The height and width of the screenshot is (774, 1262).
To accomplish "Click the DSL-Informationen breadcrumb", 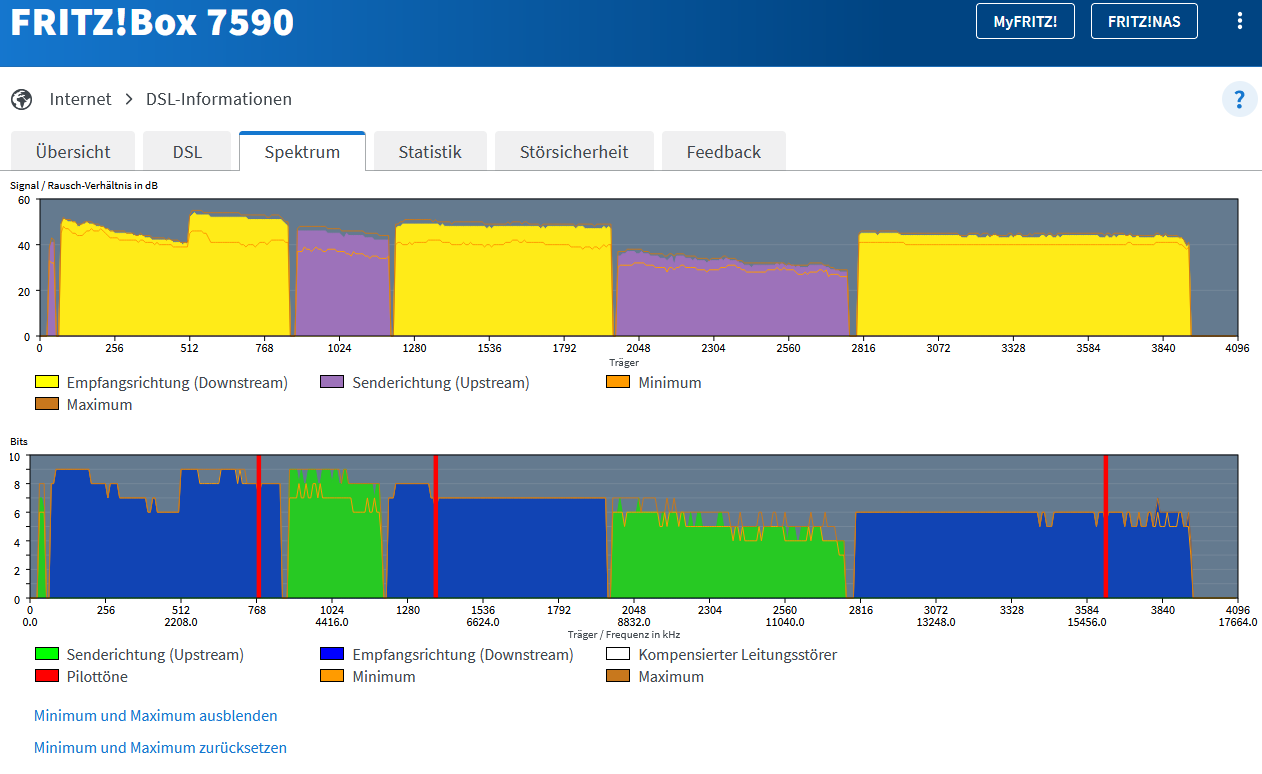I will pyautogui.click(x=219, y=99).
